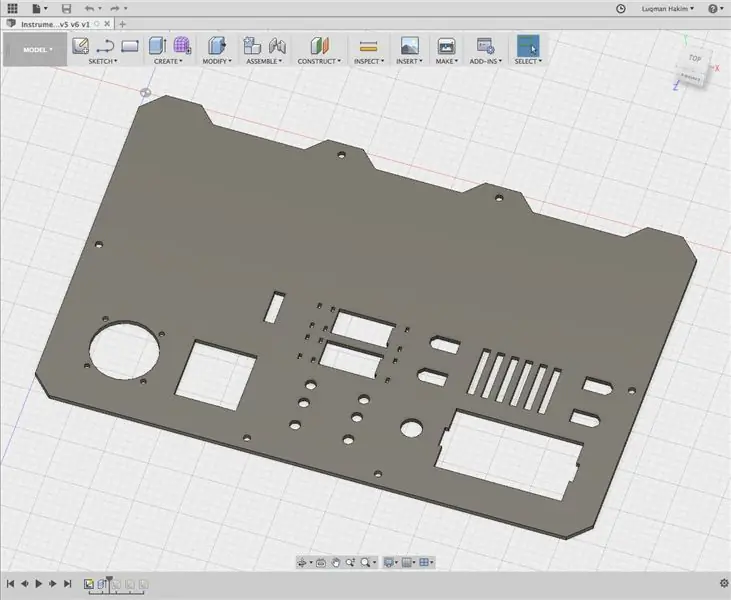Image resolution: width=731 pixels, height=600 pixels.
Task: Open the ASSEMBLE menu
Action: pyautogui.click(x=264, y=61)
